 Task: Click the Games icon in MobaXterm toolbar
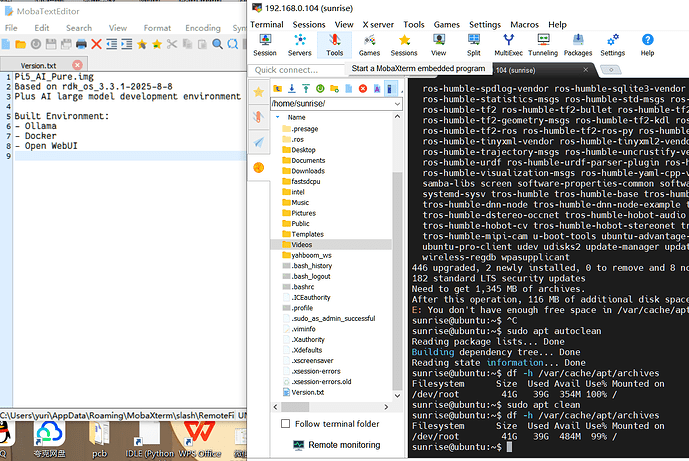coord(369,45)
